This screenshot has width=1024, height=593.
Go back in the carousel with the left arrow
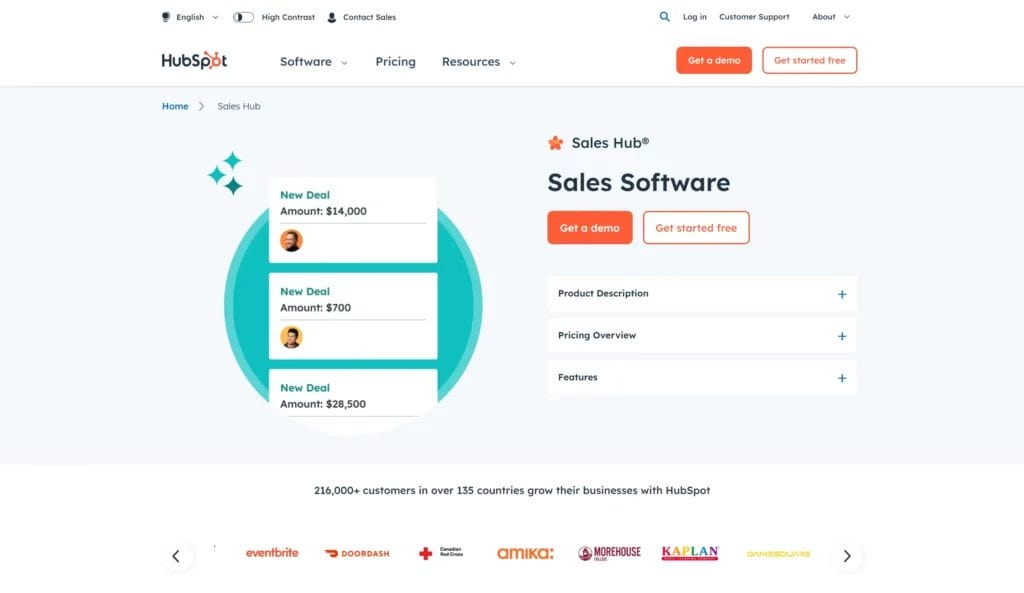(x=177, y=555)
